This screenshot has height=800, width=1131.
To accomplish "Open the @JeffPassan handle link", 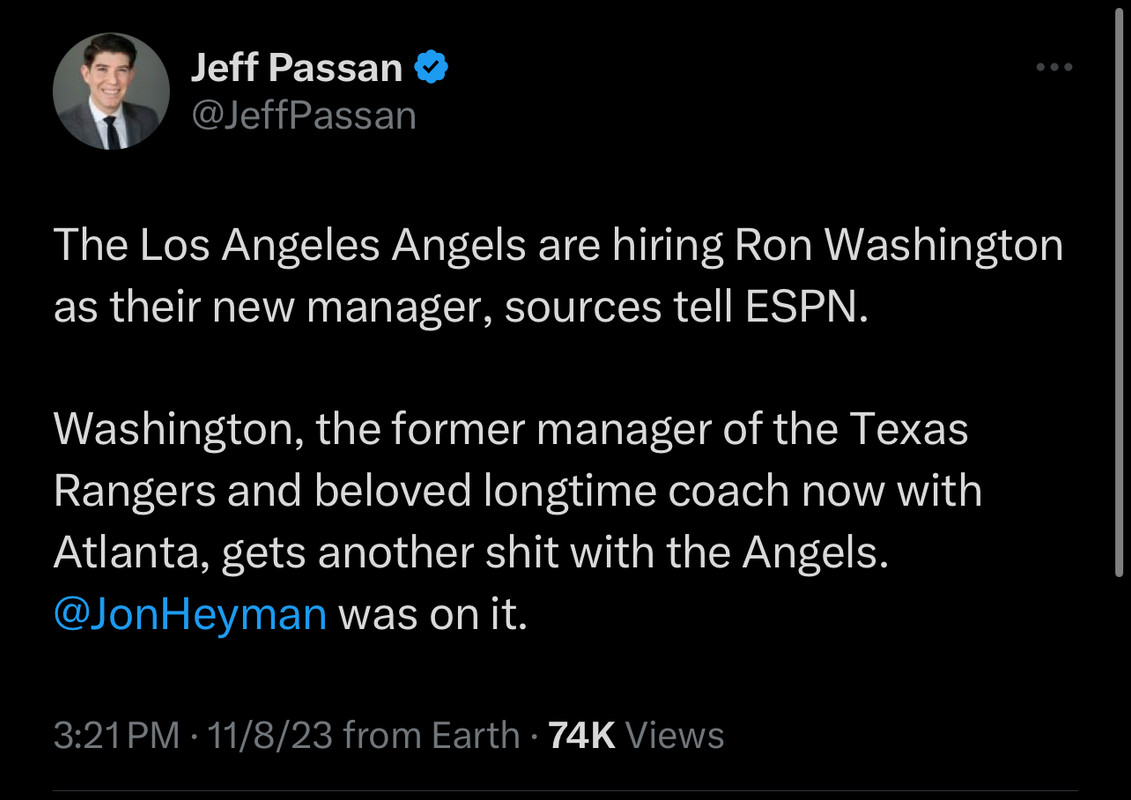I will point(302,116).
